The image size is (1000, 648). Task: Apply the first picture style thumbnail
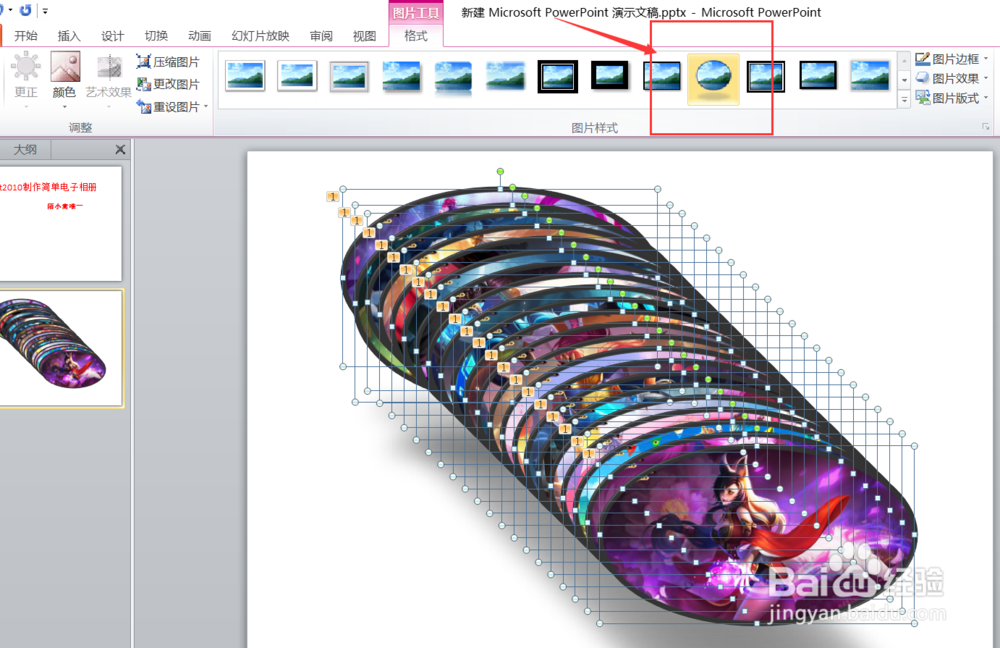(245, 77)
